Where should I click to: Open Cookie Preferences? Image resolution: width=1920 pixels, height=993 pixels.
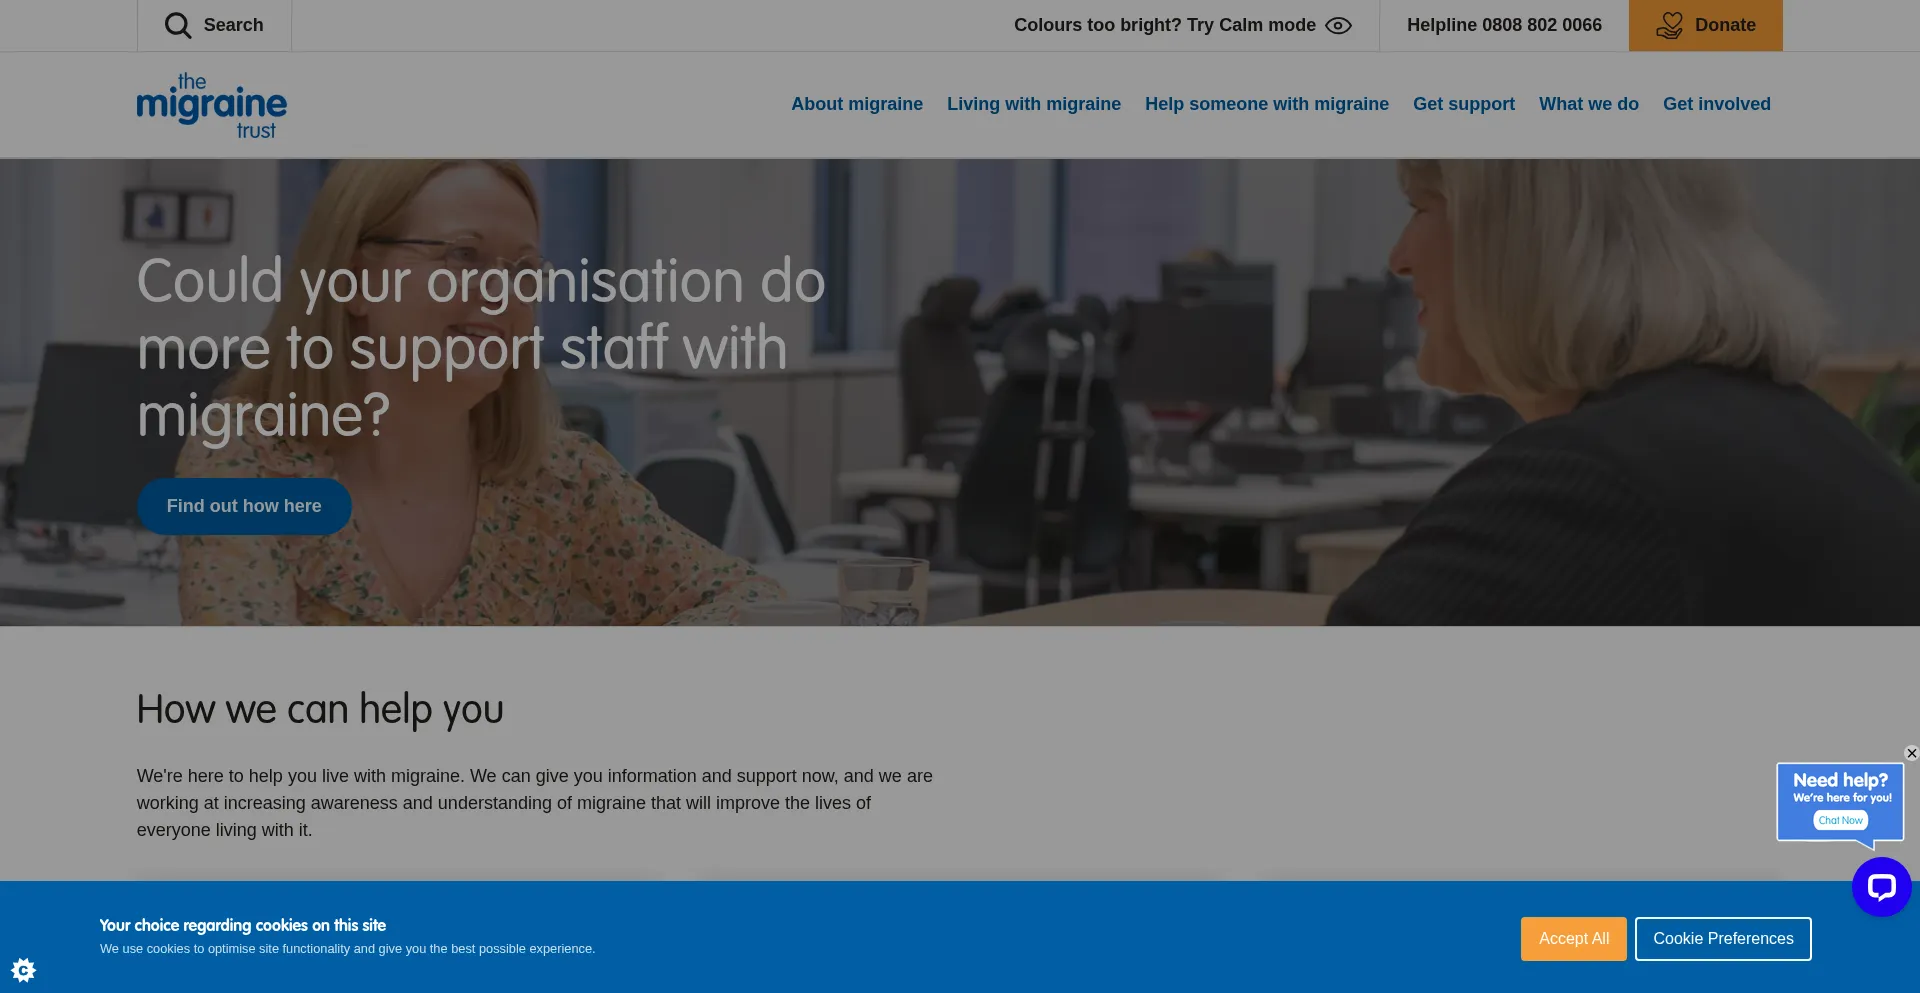pyautogui.click(x=1722, y=938)
